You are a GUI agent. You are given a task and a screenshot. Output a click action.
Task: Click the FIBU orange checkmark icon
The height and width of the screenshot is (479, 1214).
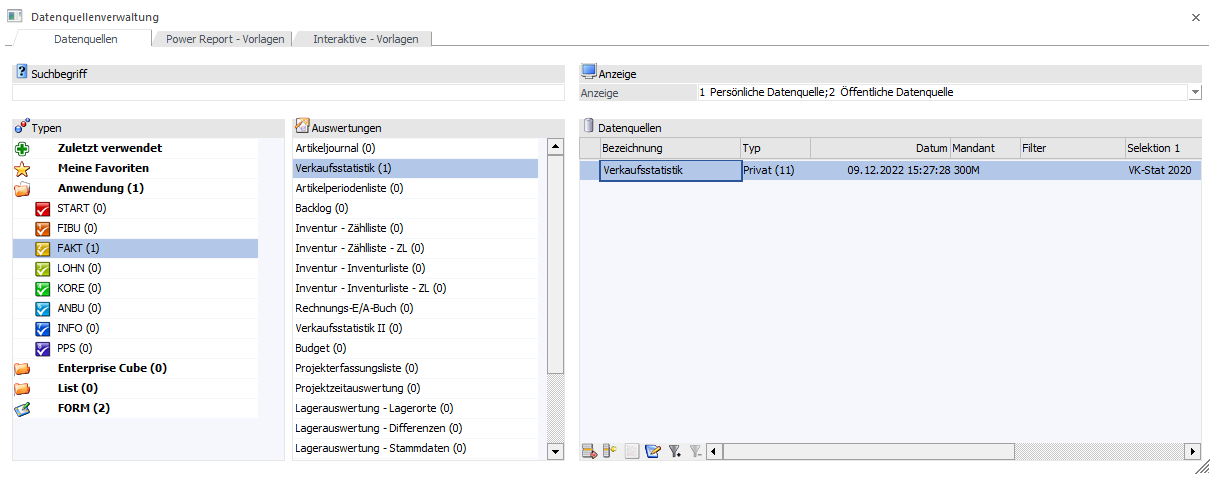[x=42, y=228]
